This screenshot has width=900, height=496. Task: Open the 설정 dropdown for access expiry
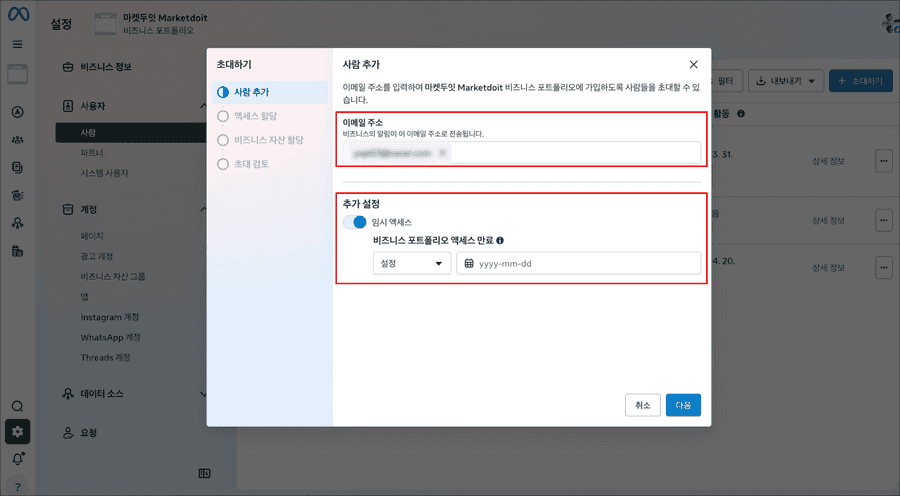(x=412, y=264)
